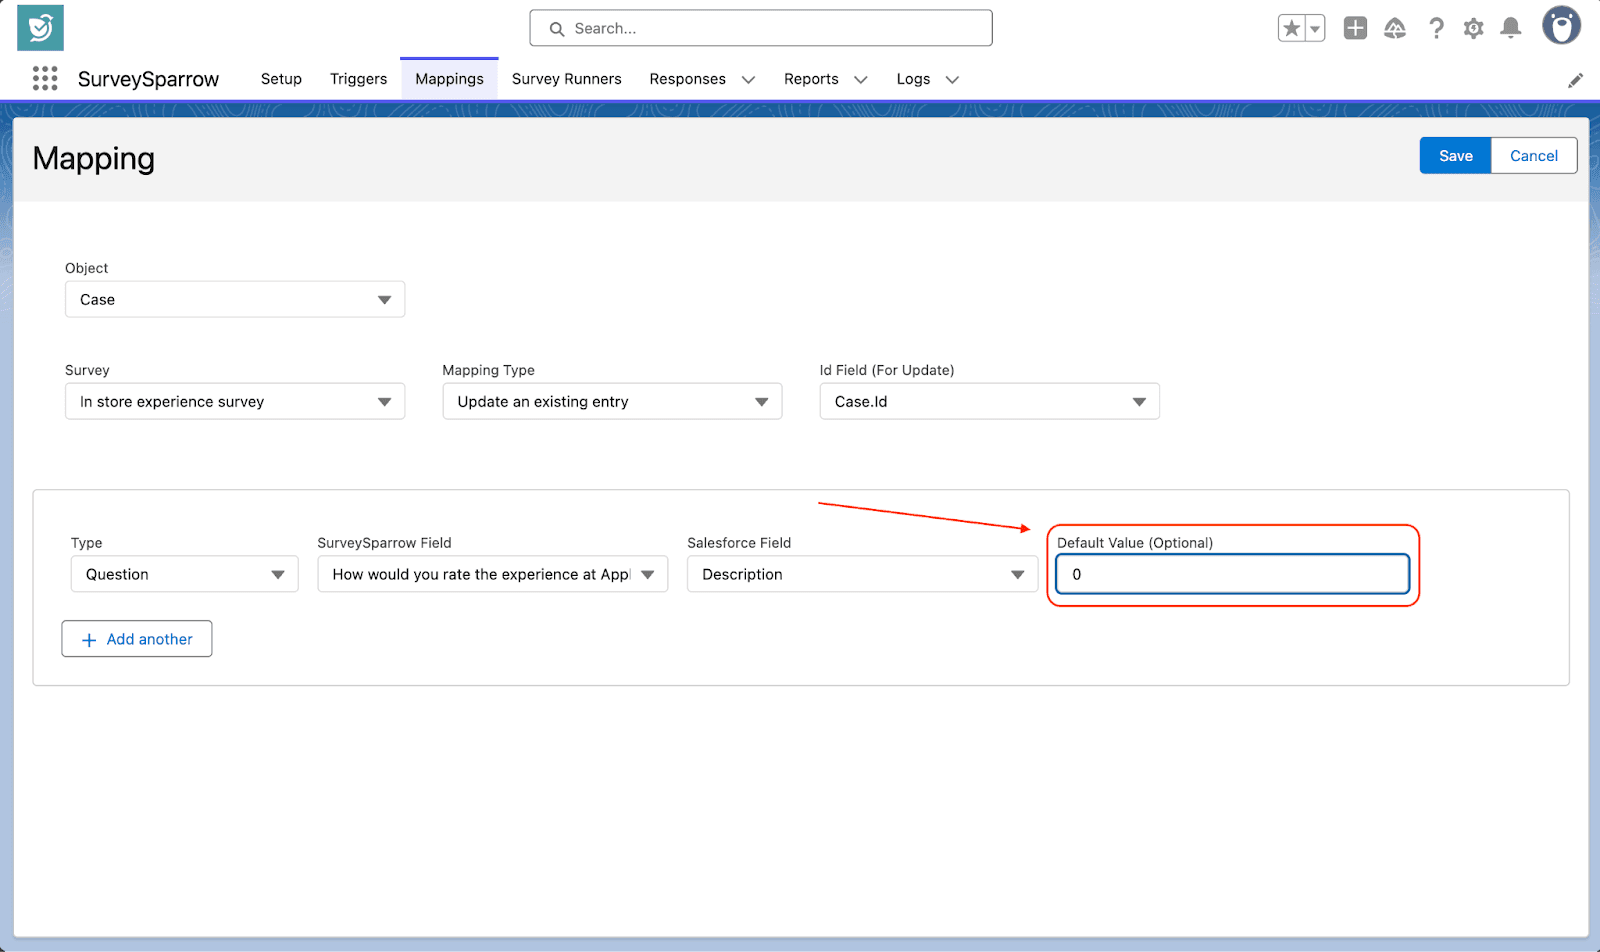Expand the Object dropdown showing Case
1600x952 pixels.
click(x=235, y=299)
